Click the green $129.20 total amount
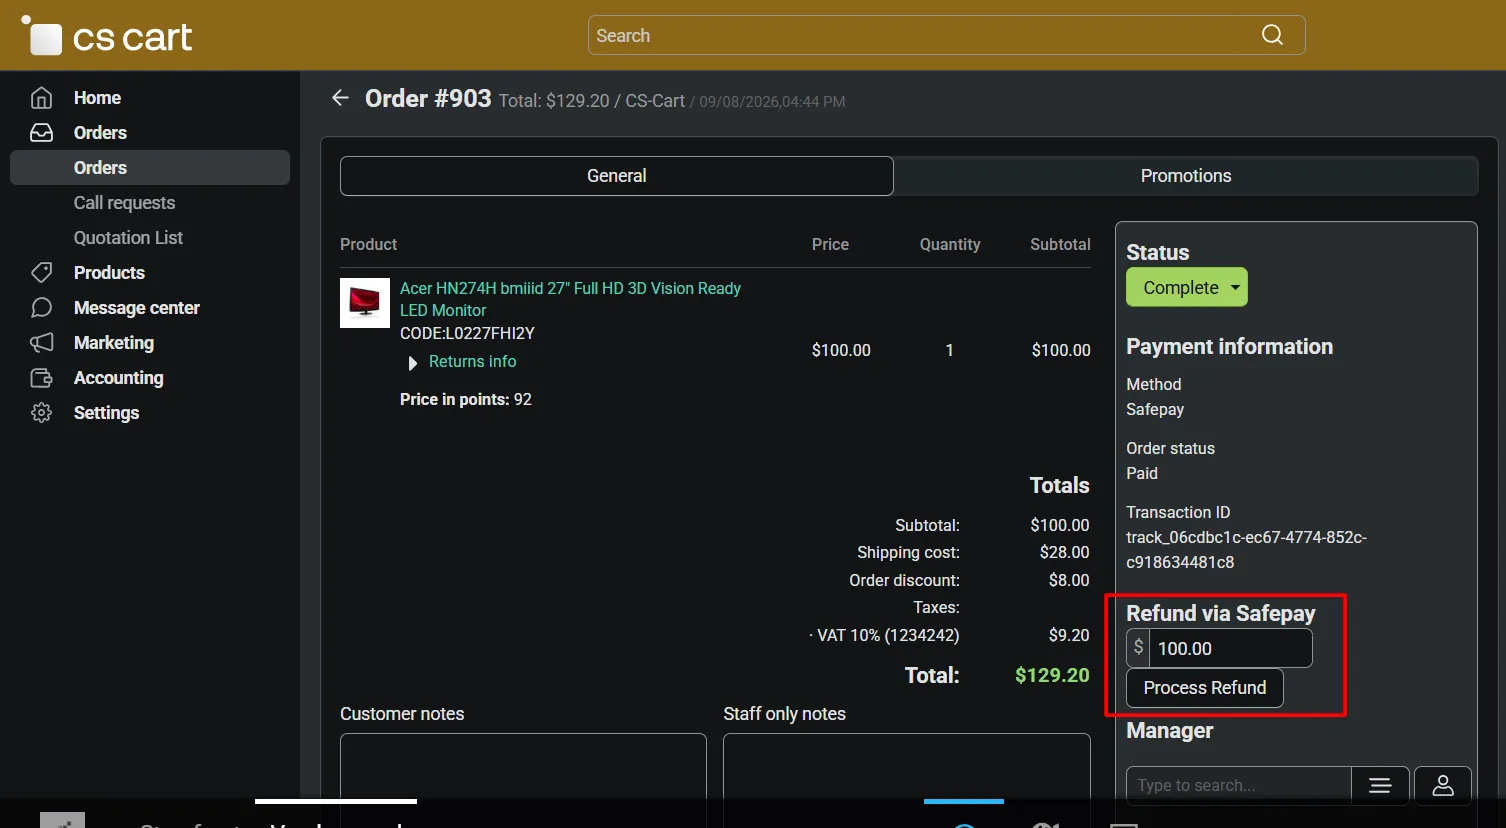The width and height of the screenshot is (1506, 828). click(x=1052, y=675)
